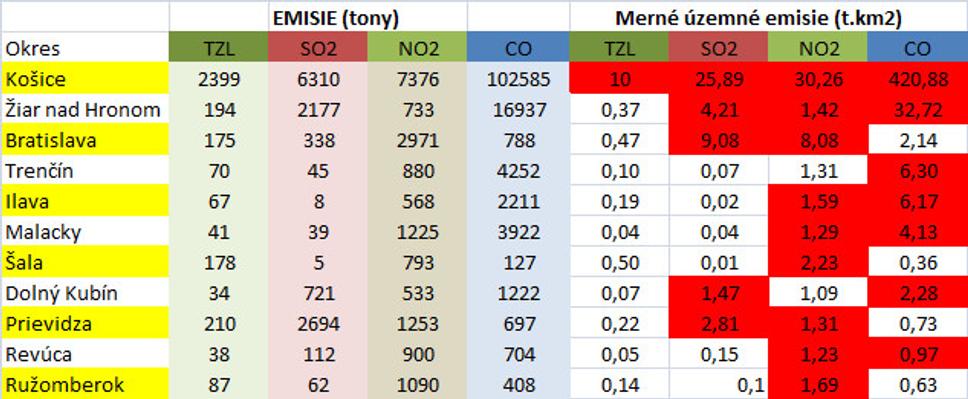Select the green TZL header under EMISIE
The height and width of the screenshot is (399, 968).
tap(219, 48)
